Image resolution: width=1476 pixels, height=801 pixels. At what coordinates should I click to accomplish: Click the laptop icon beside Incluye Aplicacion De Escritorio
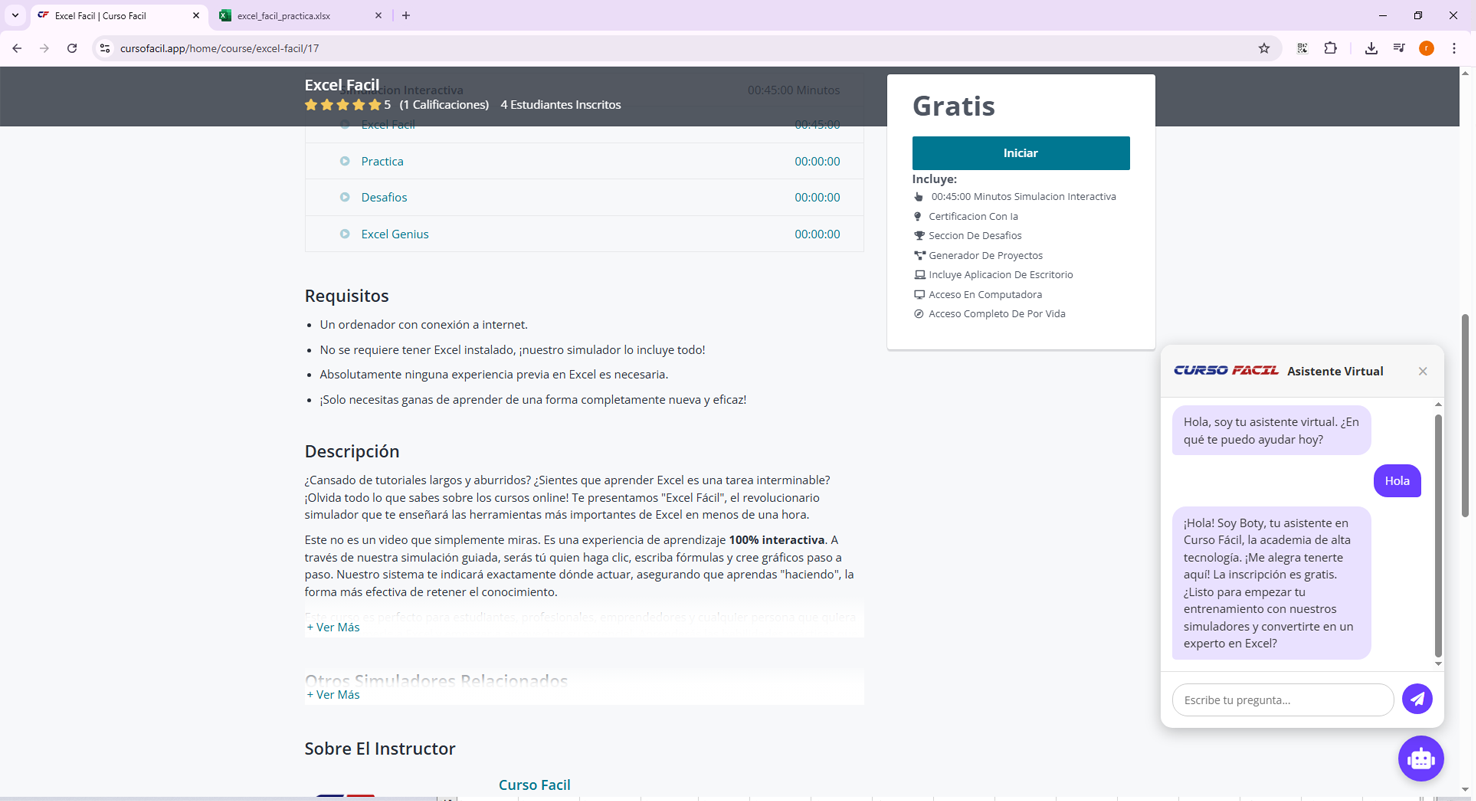point(919,275)
